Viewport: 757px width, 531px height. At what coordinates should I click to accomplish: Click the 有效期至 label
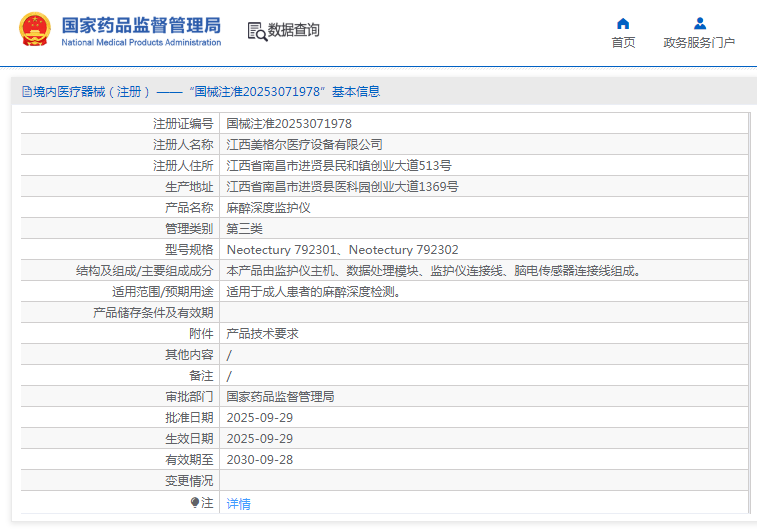[189, 460]
